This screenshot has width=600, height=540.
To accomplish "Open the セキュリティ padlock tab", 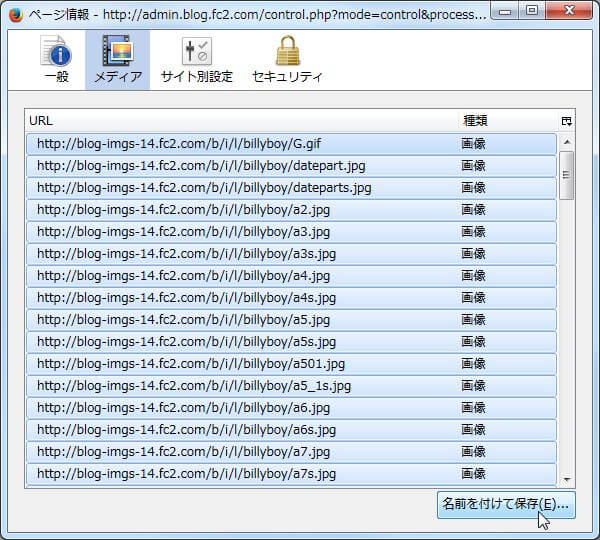I will (287, 59).
